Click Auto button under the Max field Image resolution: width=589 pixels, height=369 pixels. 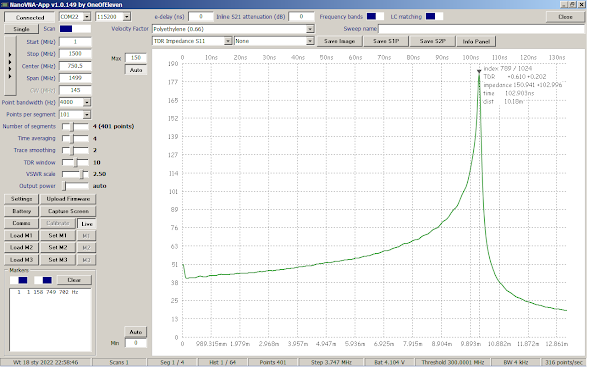tap(136, 70)
